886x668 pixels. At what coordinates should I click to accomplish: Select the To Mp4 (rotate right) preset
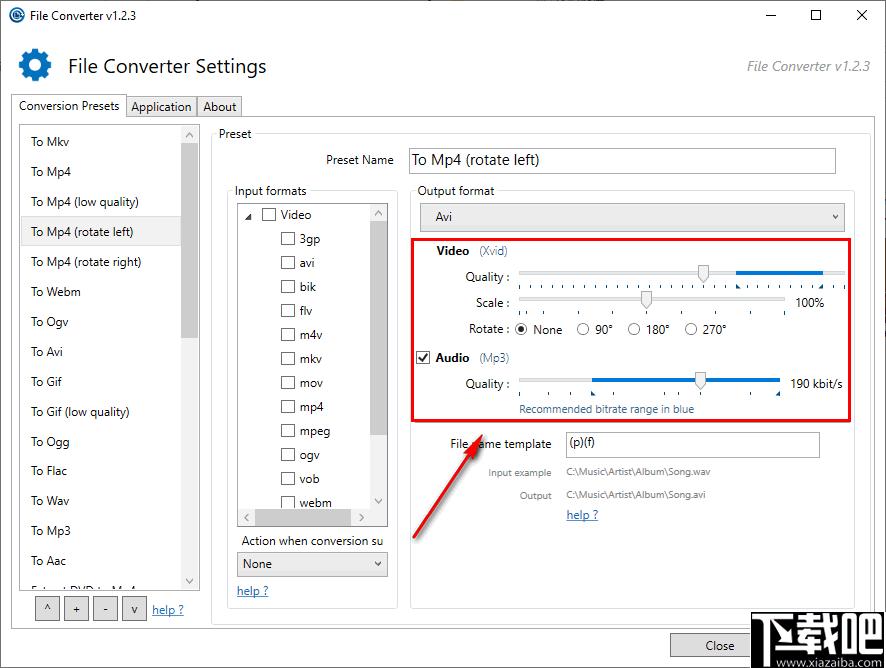[101, 262]
